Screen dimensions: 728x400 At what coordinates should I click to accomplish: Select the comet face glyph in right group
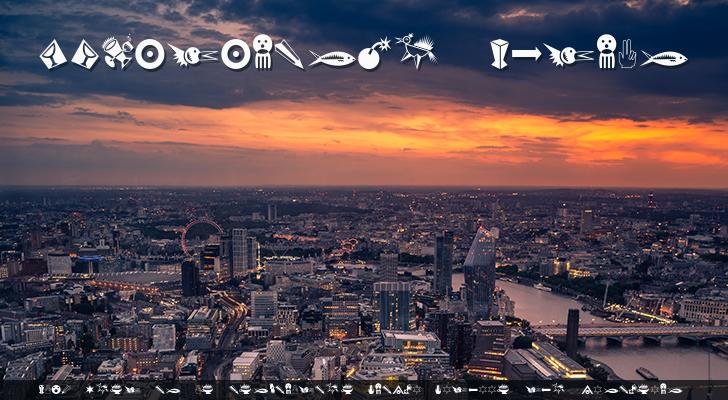(568, 55)
